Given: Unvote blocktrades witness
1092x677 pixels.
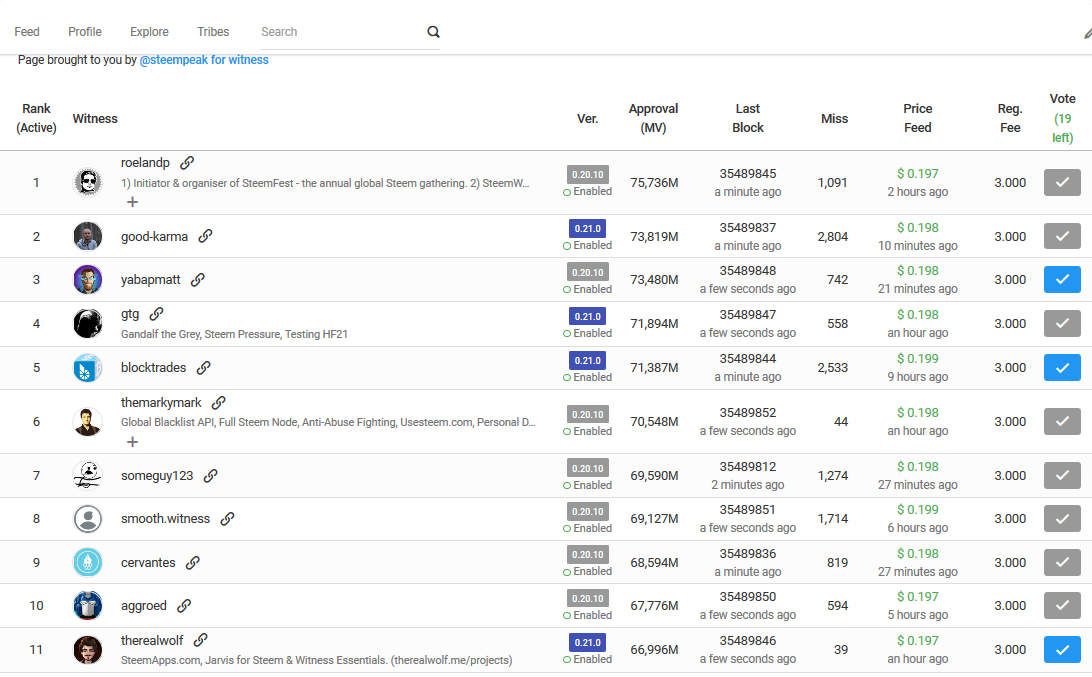Looking at the screenshot, I should point(1062,368).
